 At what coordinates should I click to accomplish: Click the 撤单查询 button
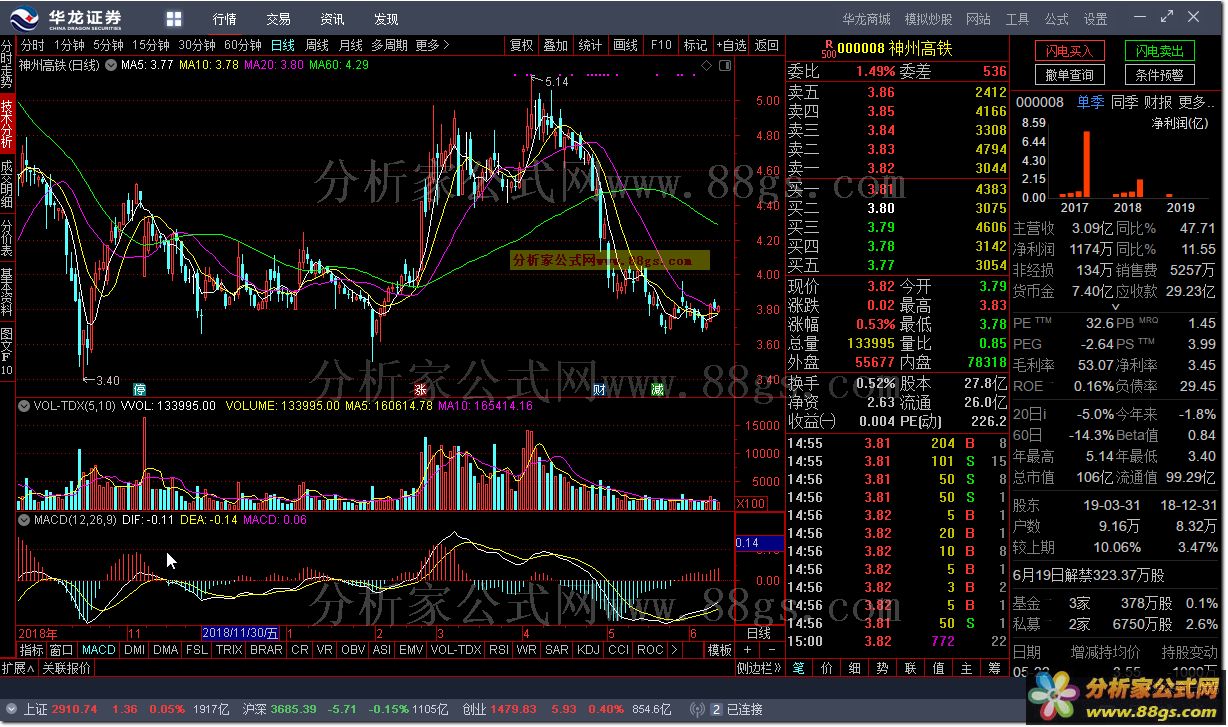pos(1070,75)
